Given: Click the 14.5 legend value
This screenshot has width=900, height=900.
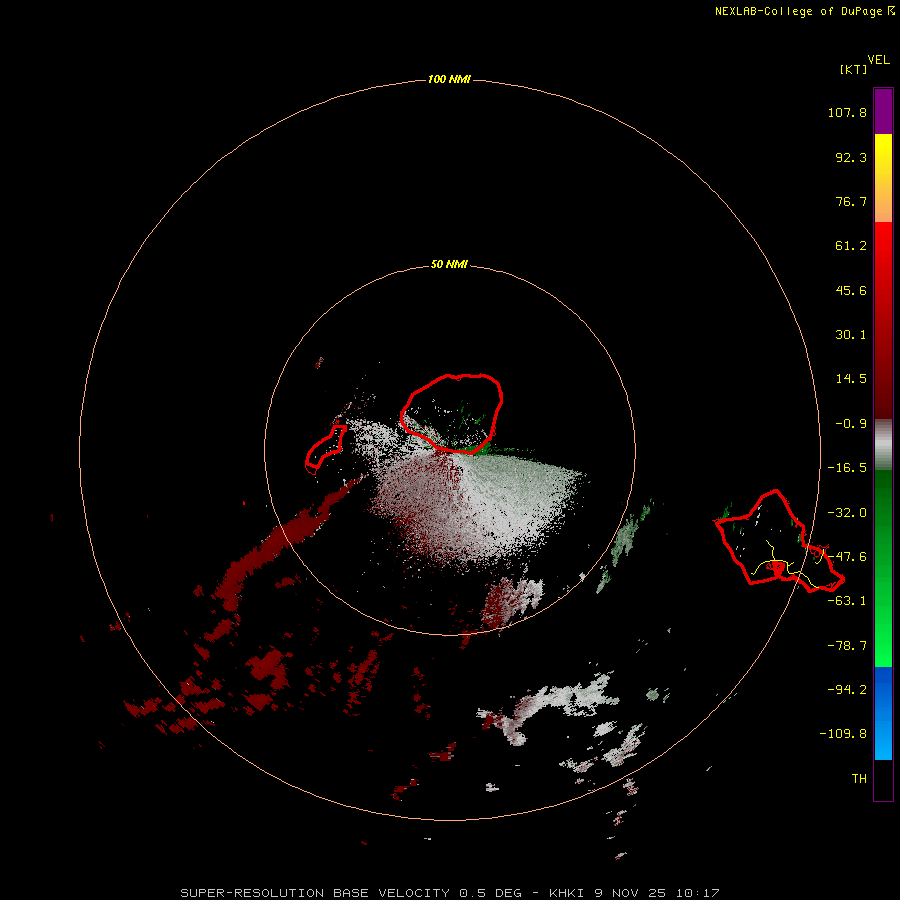Looking at the screenshot, I should (851, 379).
